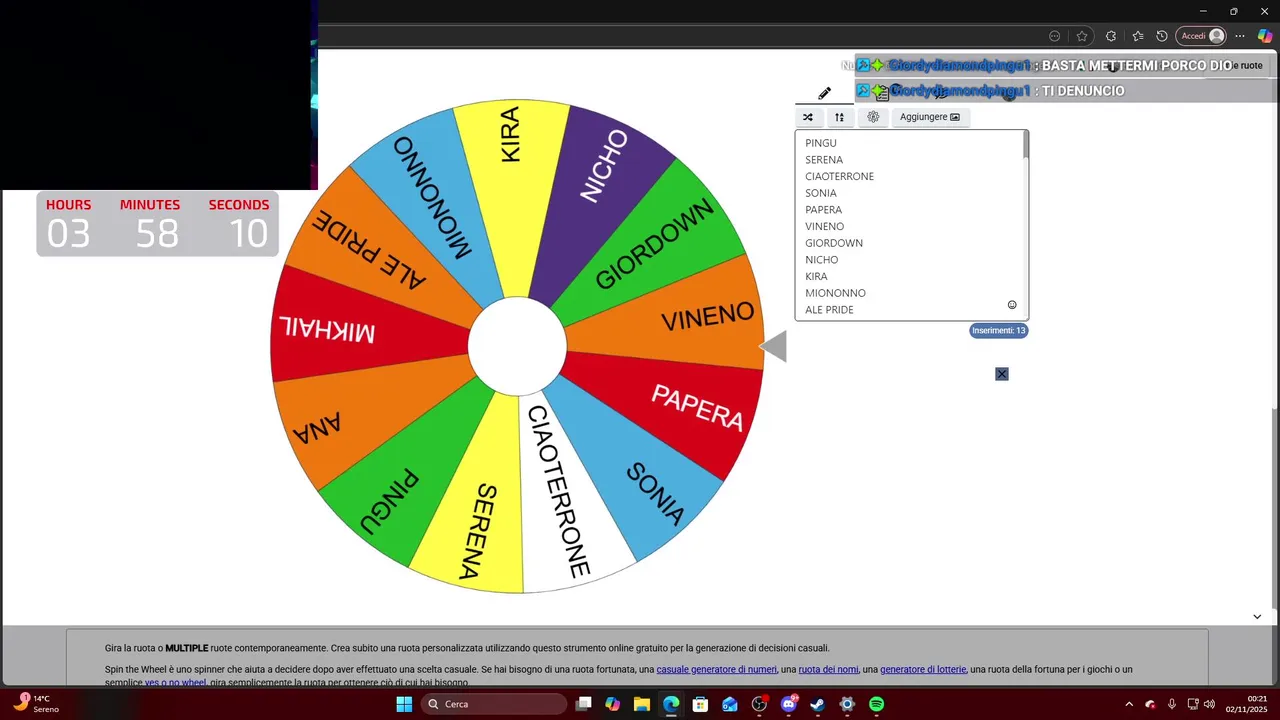Open File Explorer from the taskbar
The height and width of the screenshot is (720, 1280).
point(642,704)
